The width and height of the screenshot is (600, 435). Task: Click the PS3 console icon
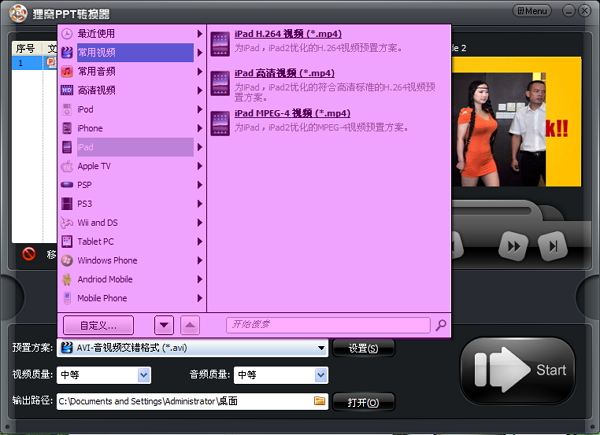click(67, 204)
